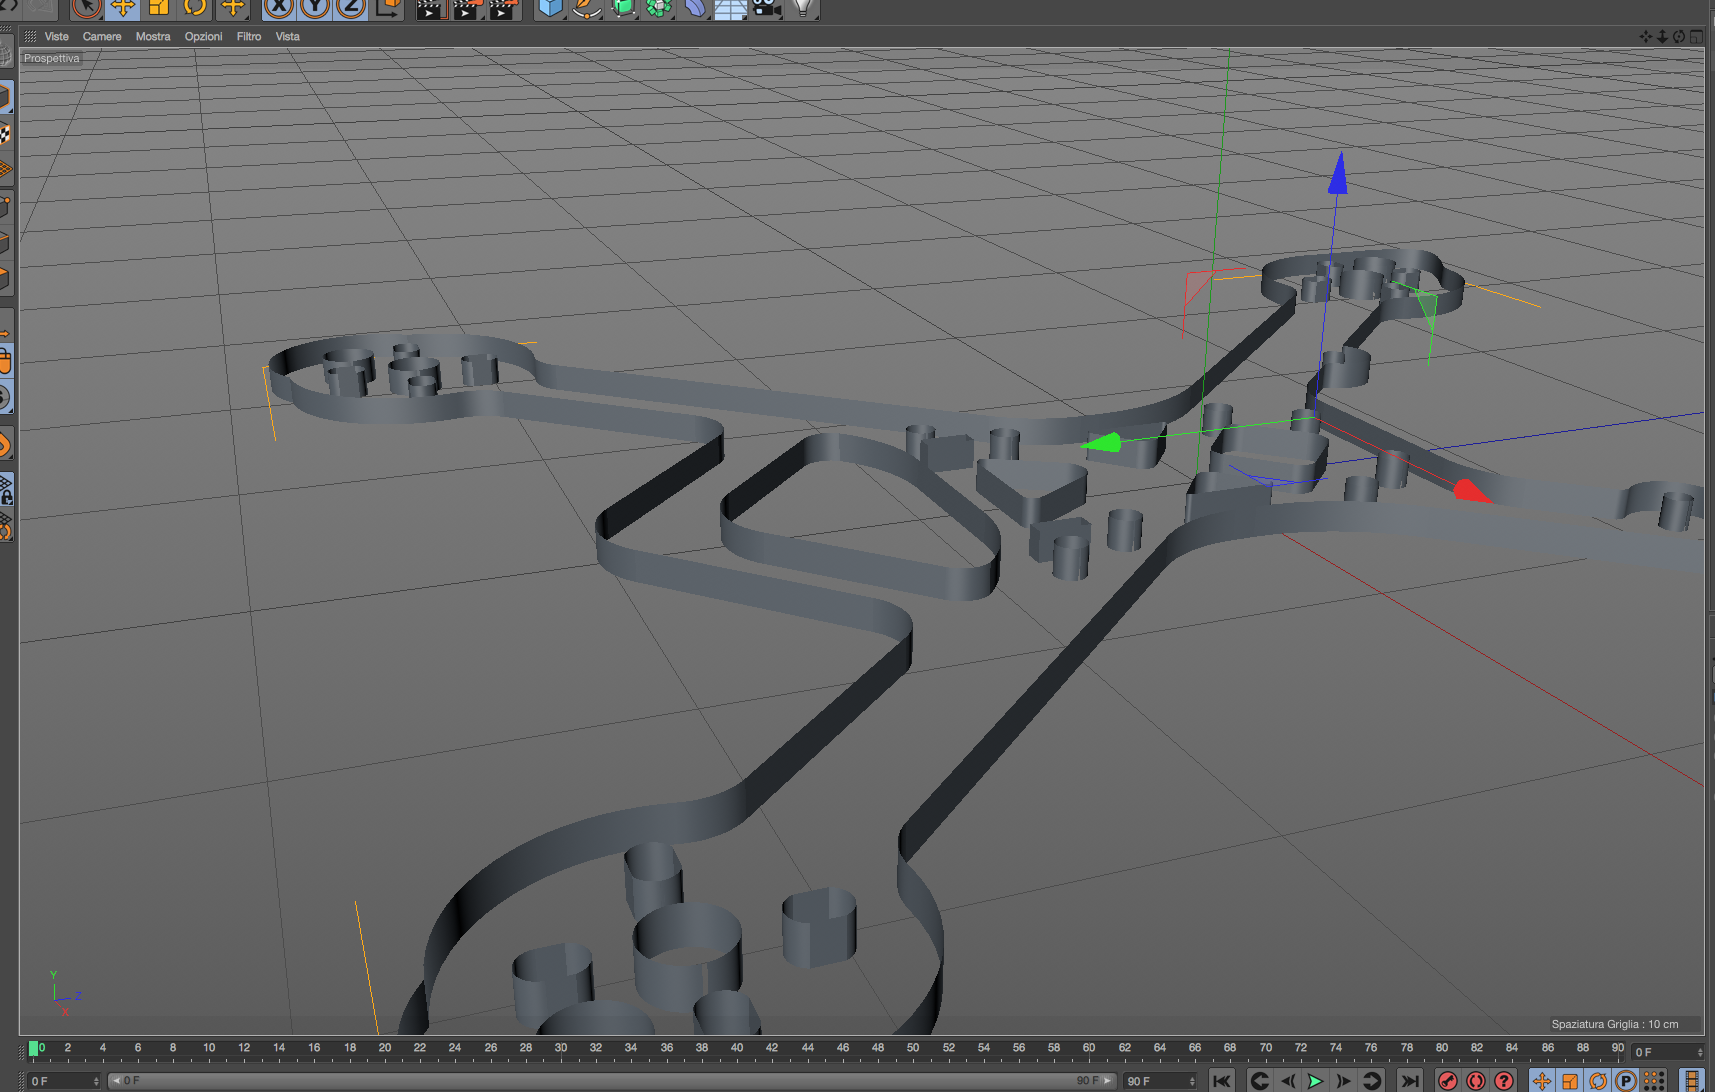Screen dimensions: 1715x1092
Task: Enable polygons mode in left palette
Action: tap(6, 278)
